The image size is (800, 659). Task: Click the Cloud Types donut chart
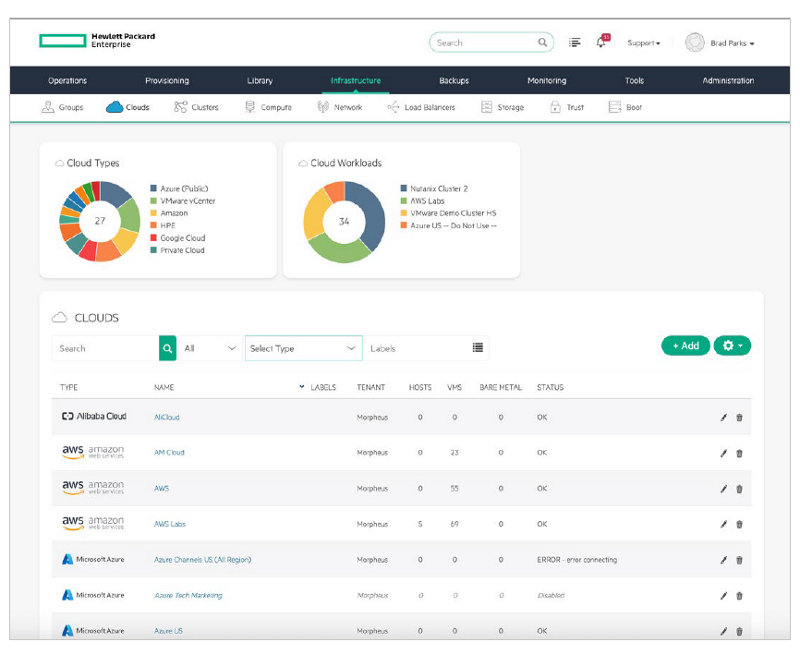[x=100, y=221]
